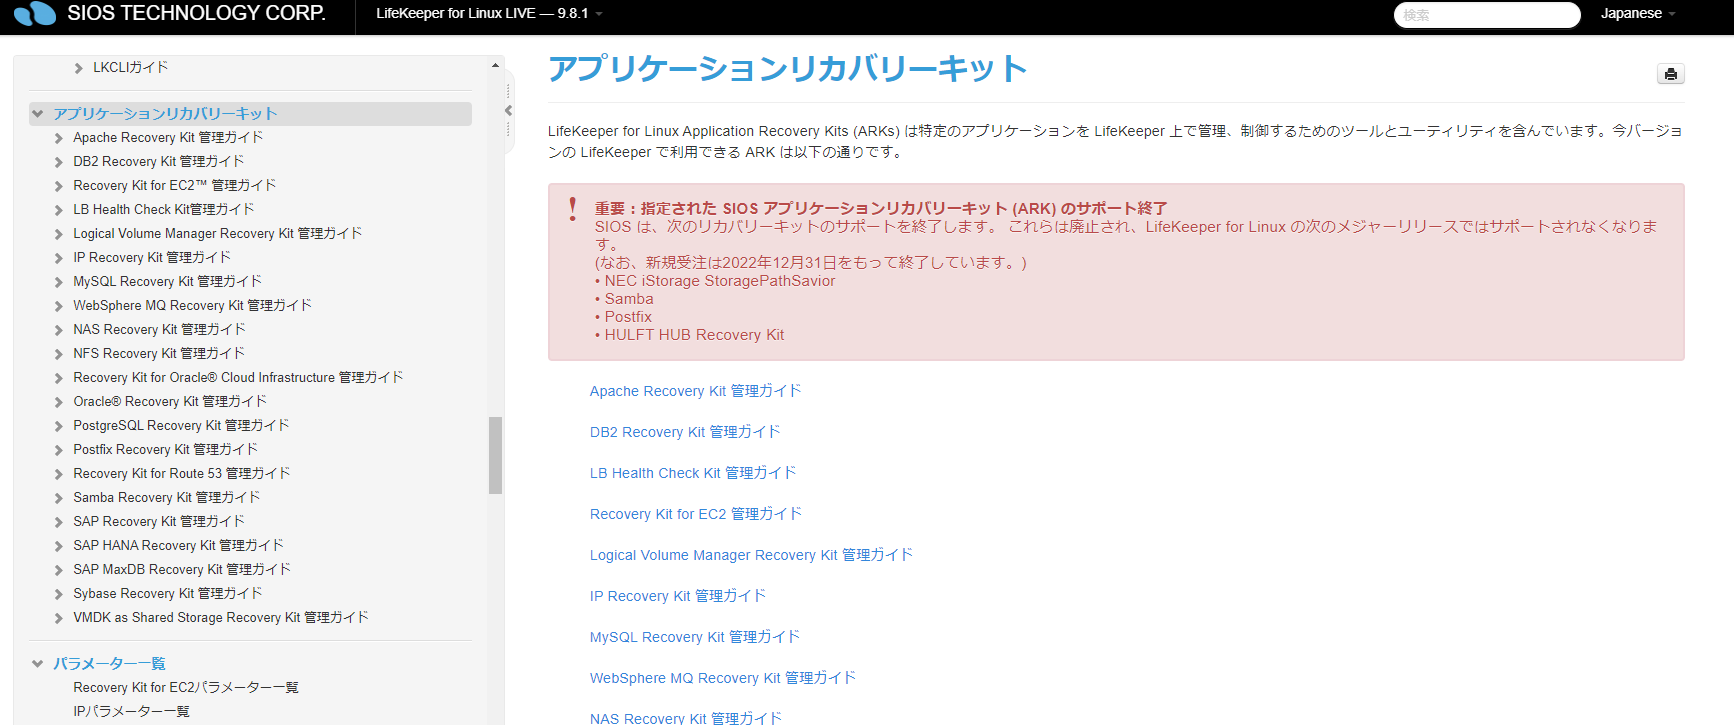
Task: Click the print page icon
Action: click(x=1670, y=74)
